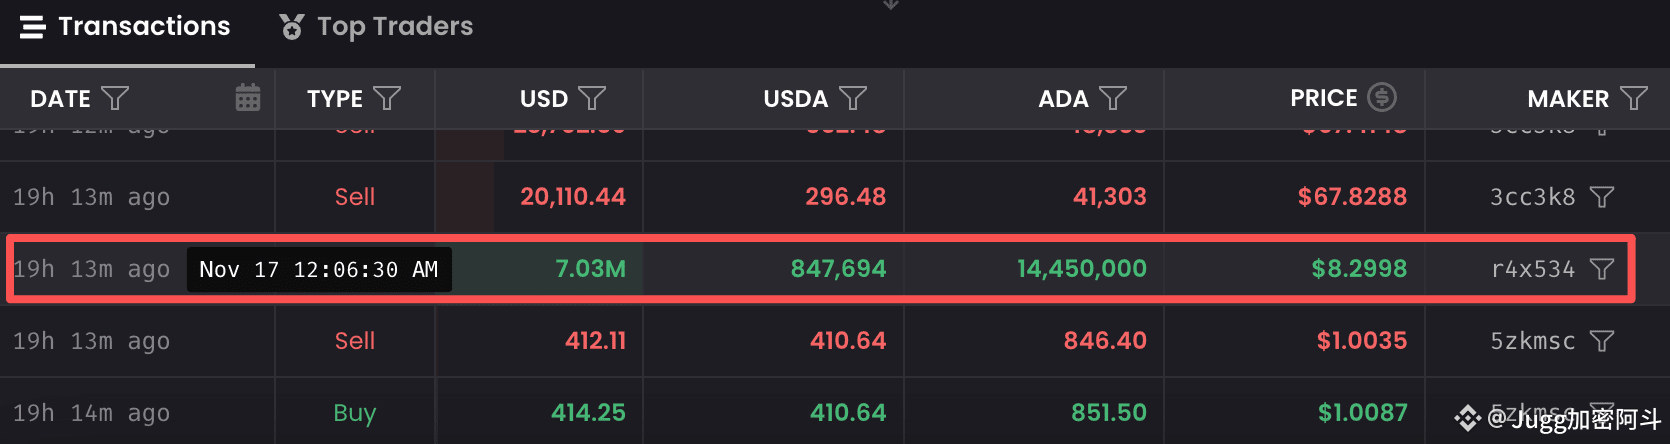This screenshot has width=1670, height=444.
Task: Open maker address 3cc3k8
Action: [1532, 197]
